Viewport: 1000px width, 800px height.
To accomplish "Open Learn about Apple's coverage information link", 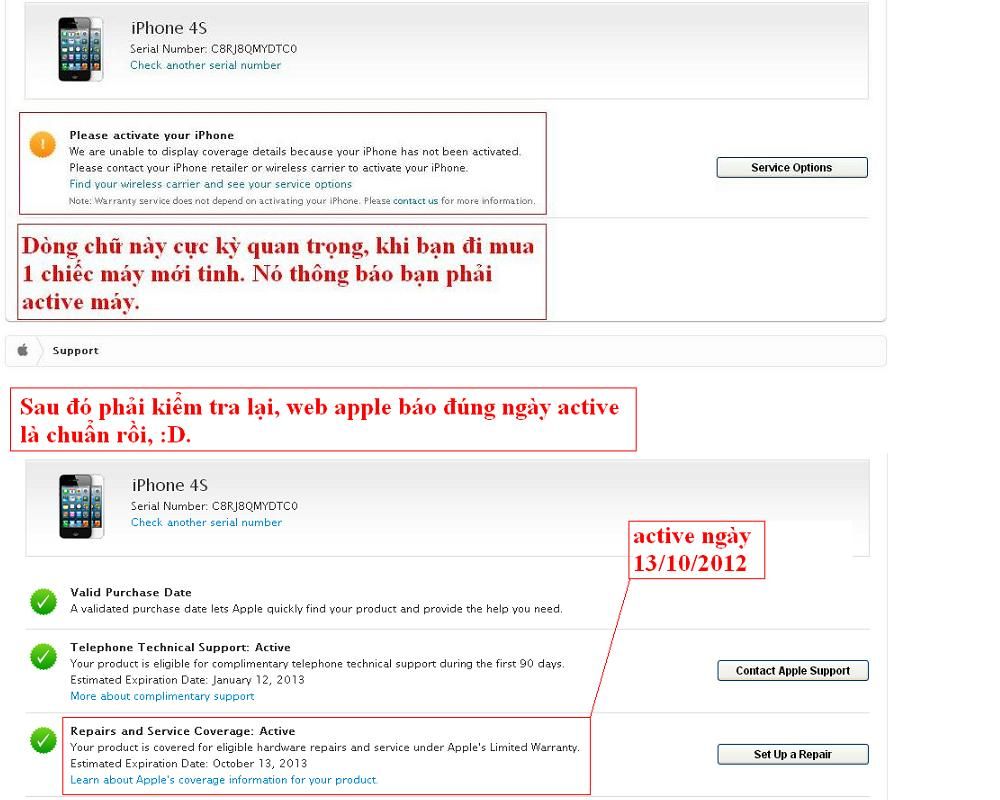I will click(224, 780).
